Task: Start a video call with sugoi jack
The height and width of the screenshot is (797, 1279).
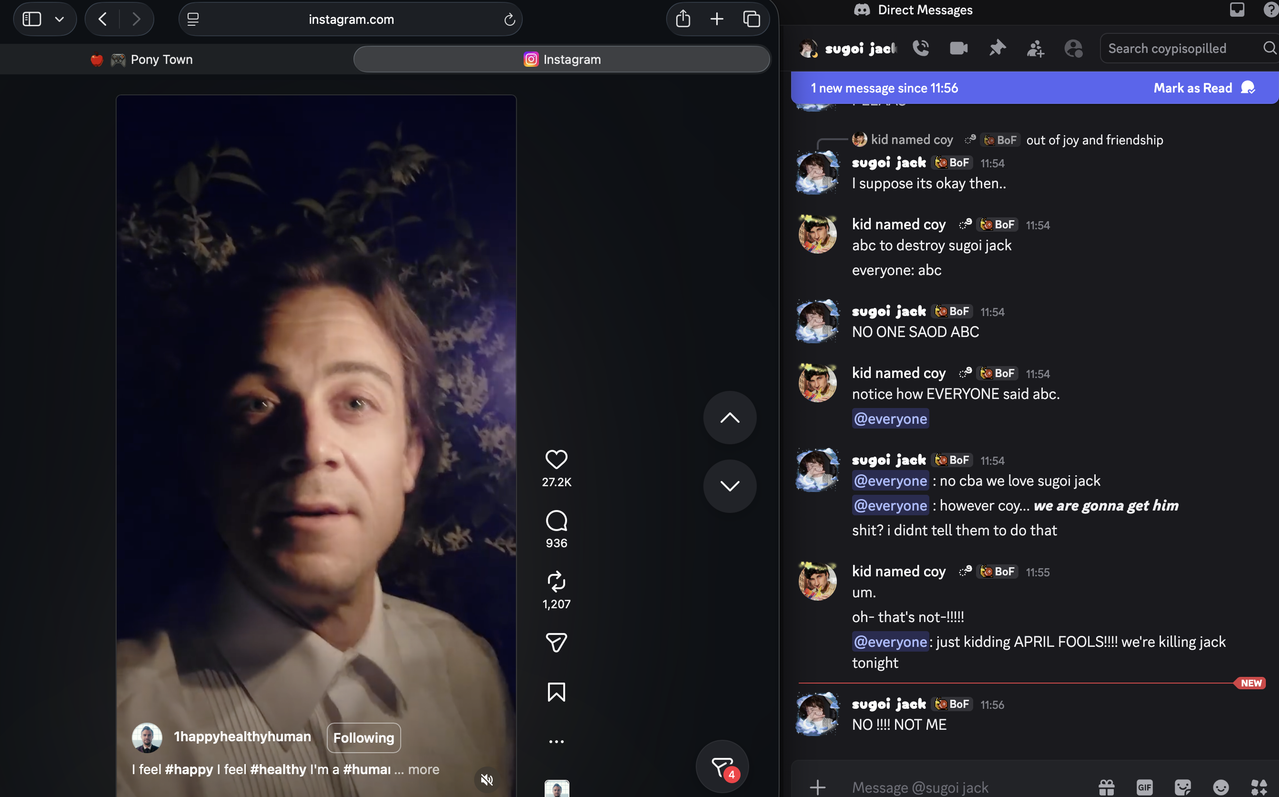Action: [958, 47]
